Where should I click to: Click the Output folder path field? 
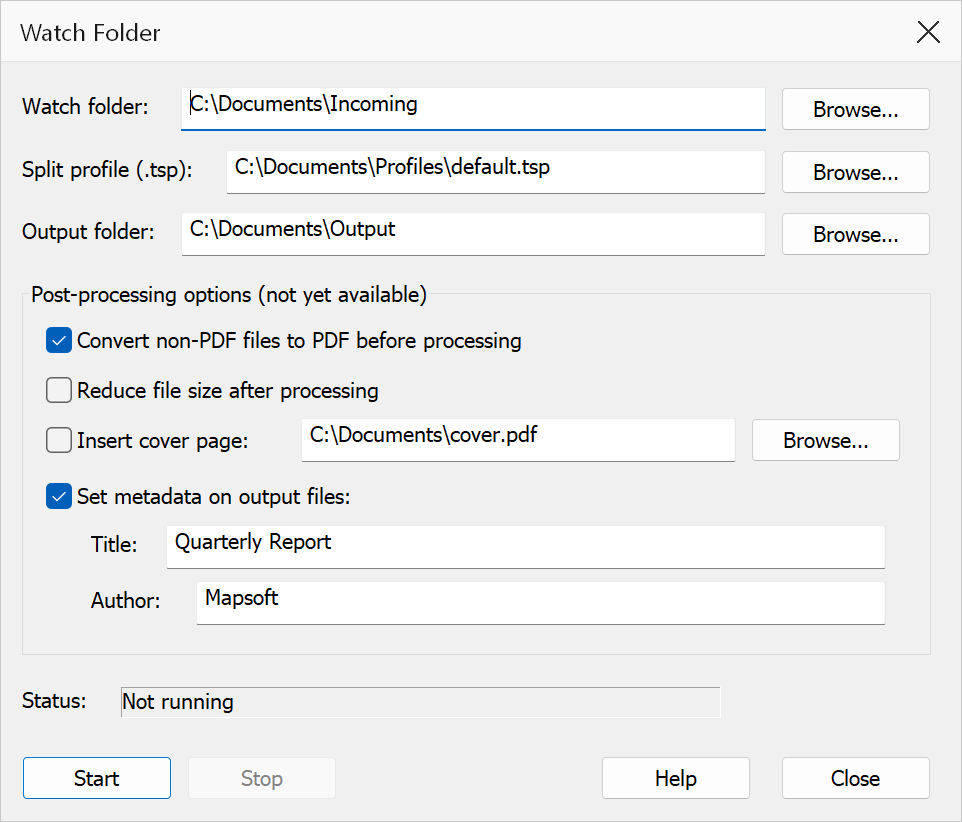tap(473, 234)
